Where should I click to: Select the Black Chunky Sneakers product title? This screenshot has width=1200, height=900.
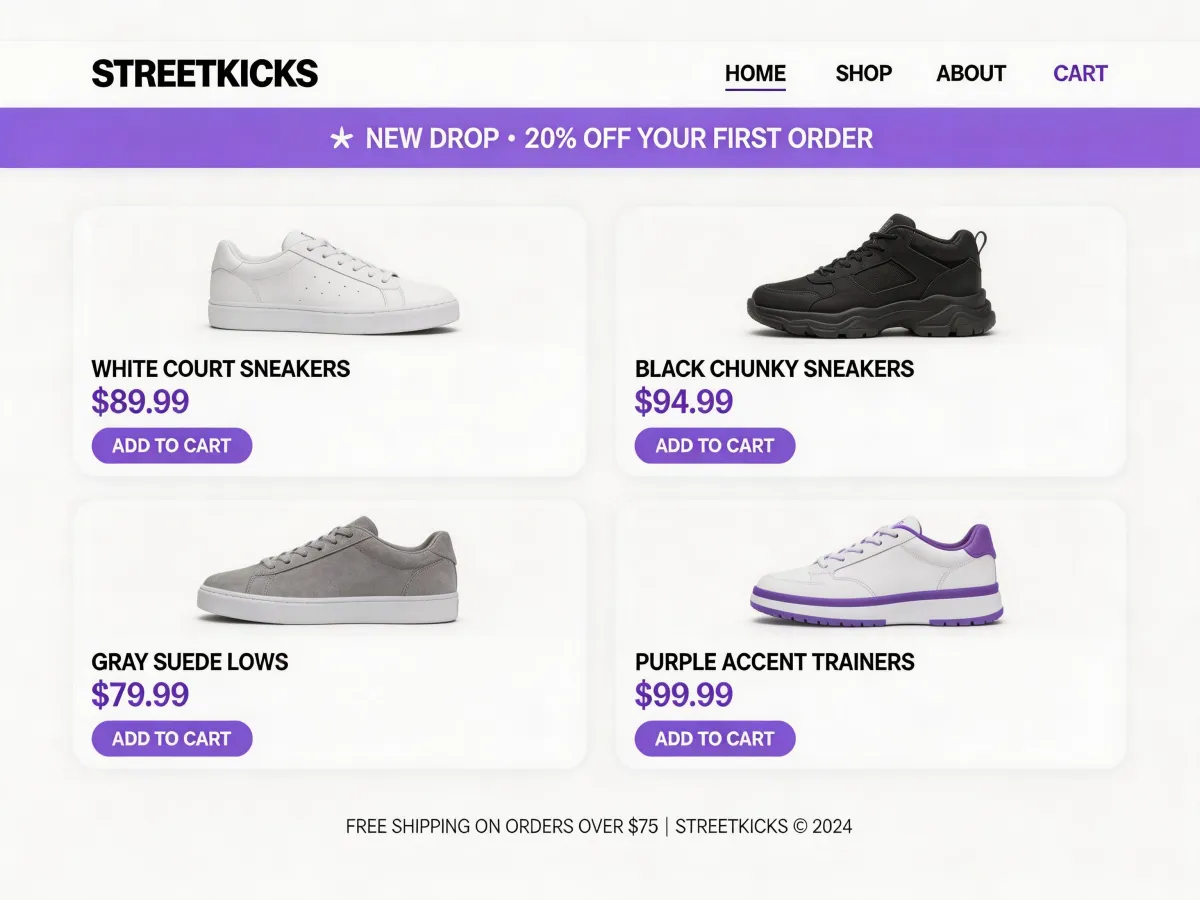point(774,369)
